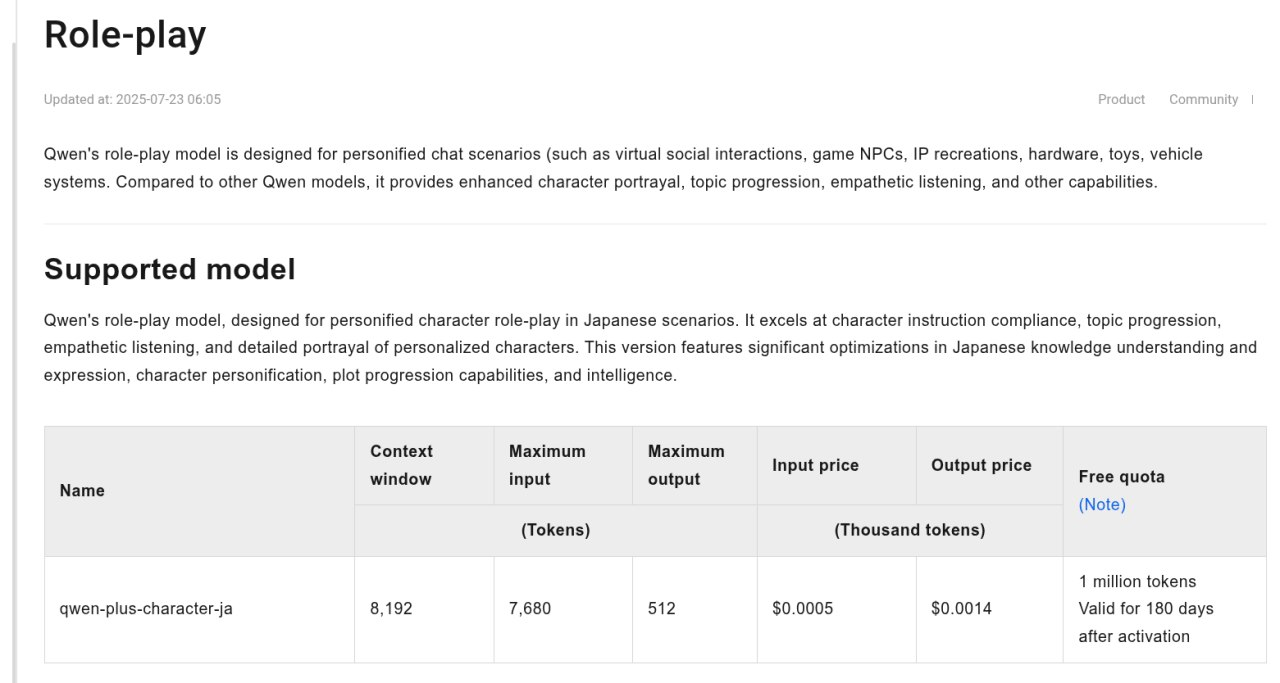Click the 8,192 context window value
1280x683 pixels.
[391, 608]
